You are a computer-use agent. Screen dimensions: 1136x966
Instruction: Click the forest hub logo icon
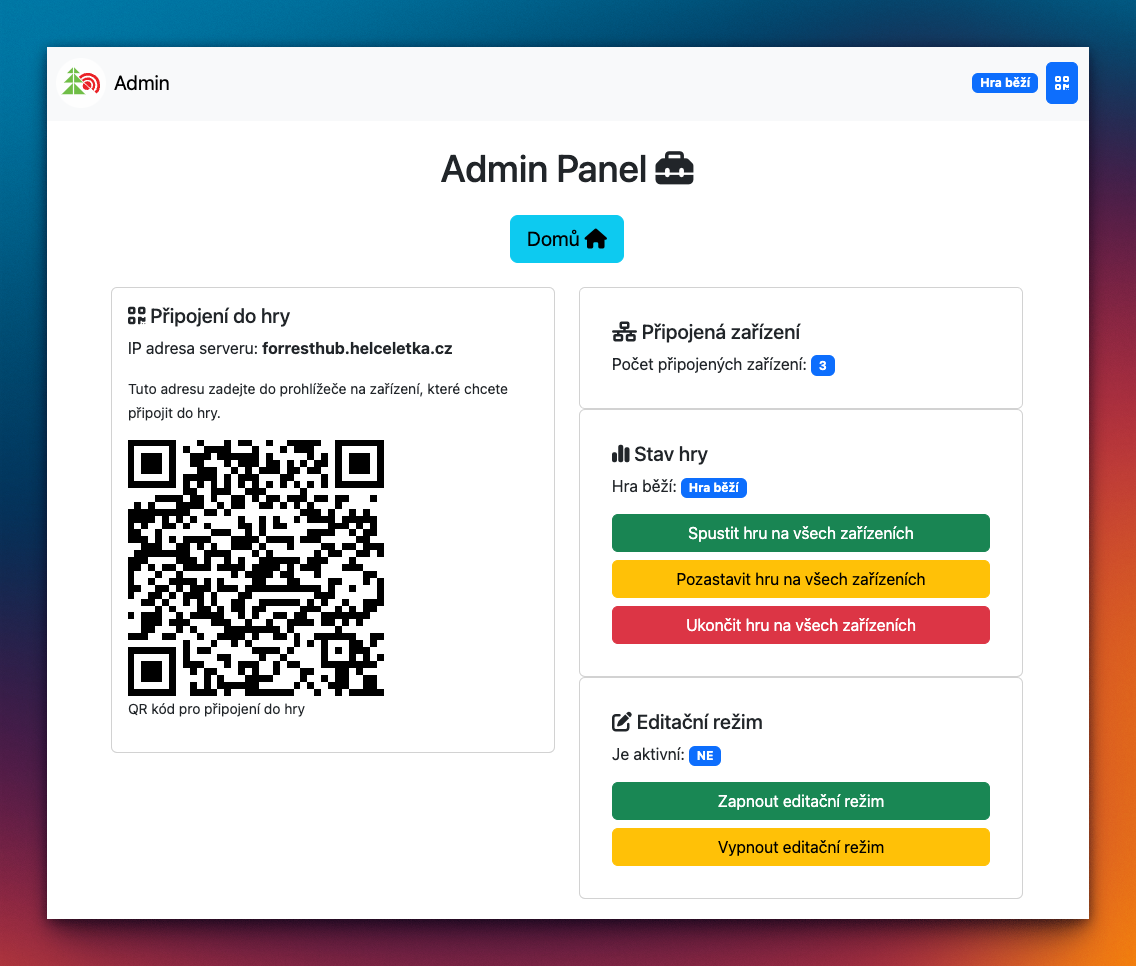[81, 83]
